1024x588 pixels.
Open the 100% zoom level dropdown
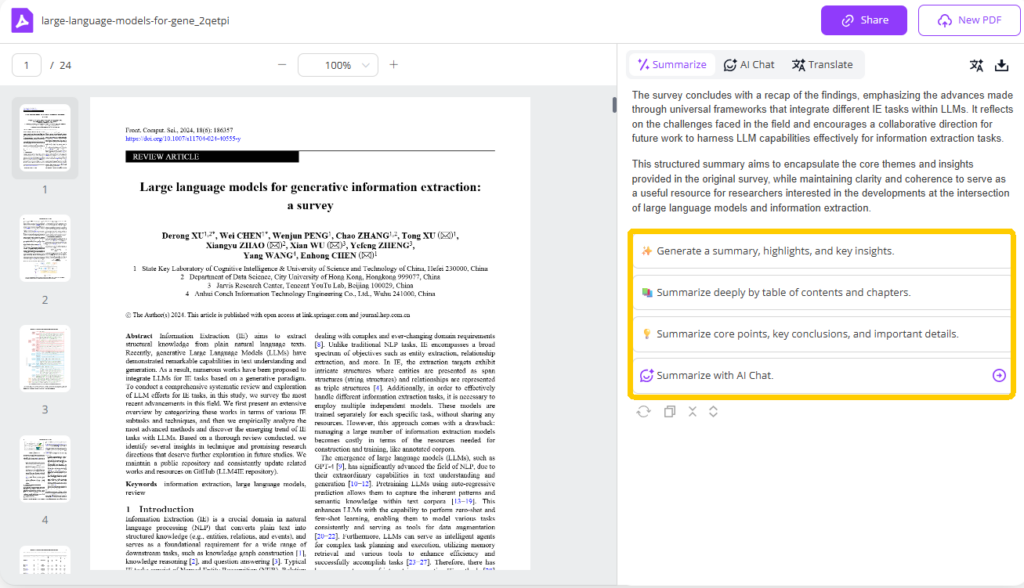pyautogui.click(x=338, y=65)
